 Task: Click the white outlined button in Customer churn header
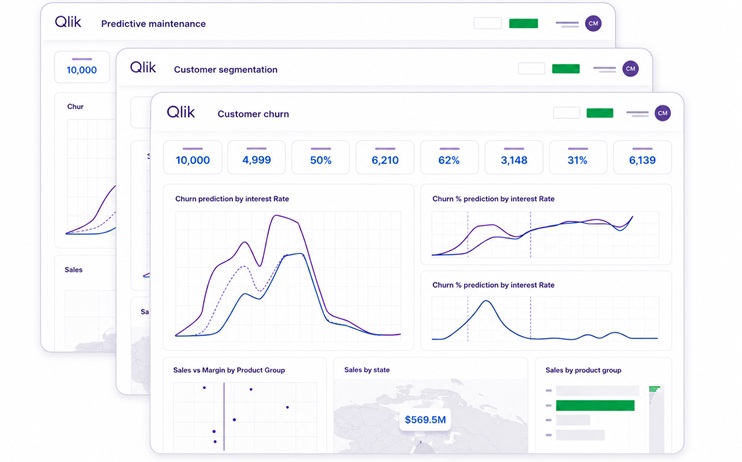pos(566,113)
